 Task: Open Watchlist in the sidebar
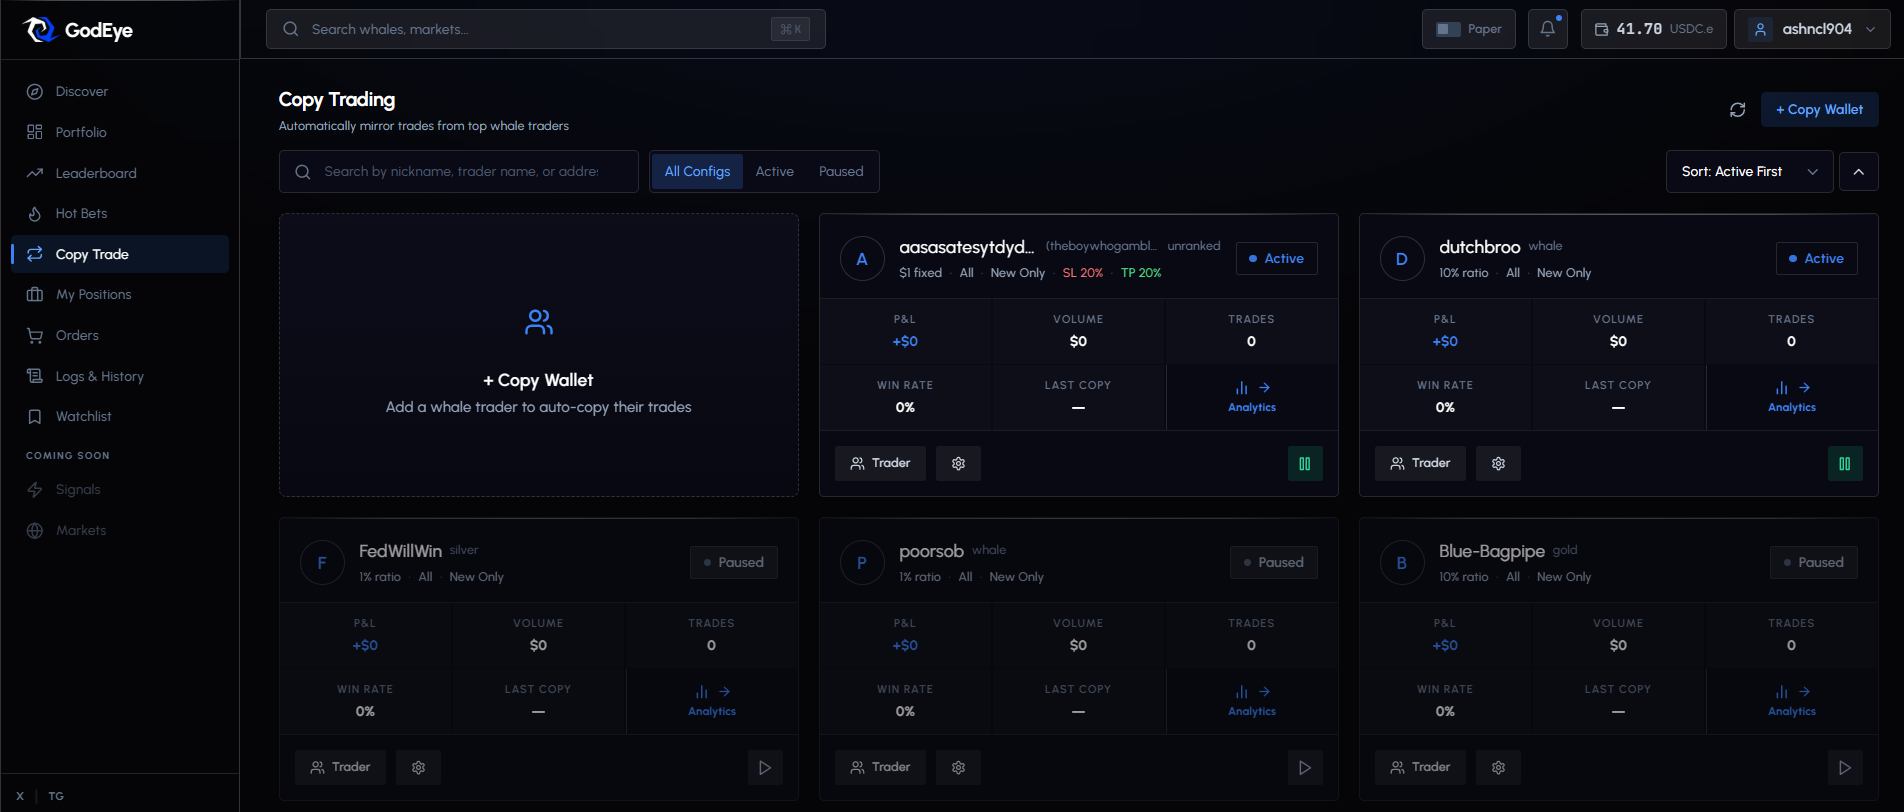(120, 416)
